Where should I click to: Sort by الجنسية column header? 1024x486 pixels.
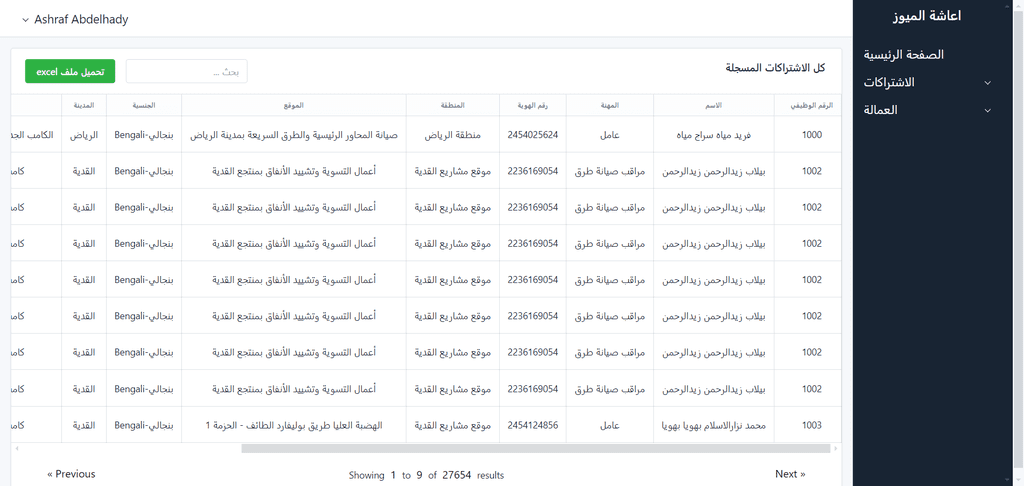pos(144,105)
